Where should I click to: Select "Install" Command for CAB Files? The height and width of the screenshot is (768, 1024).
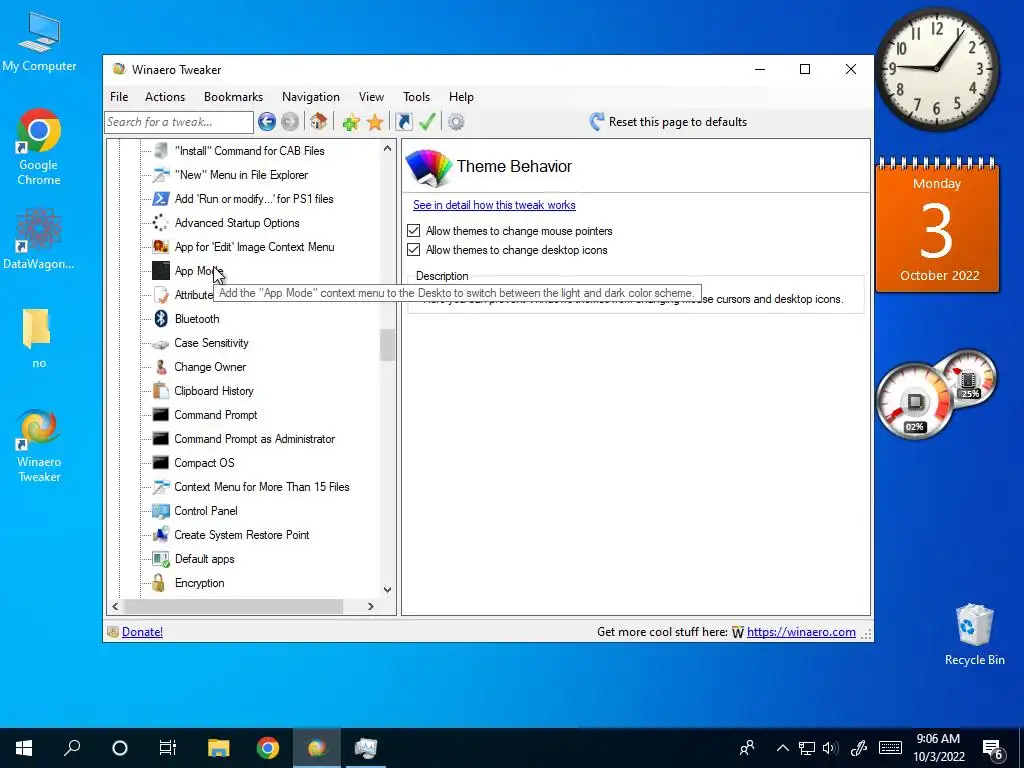pos(249,151)
